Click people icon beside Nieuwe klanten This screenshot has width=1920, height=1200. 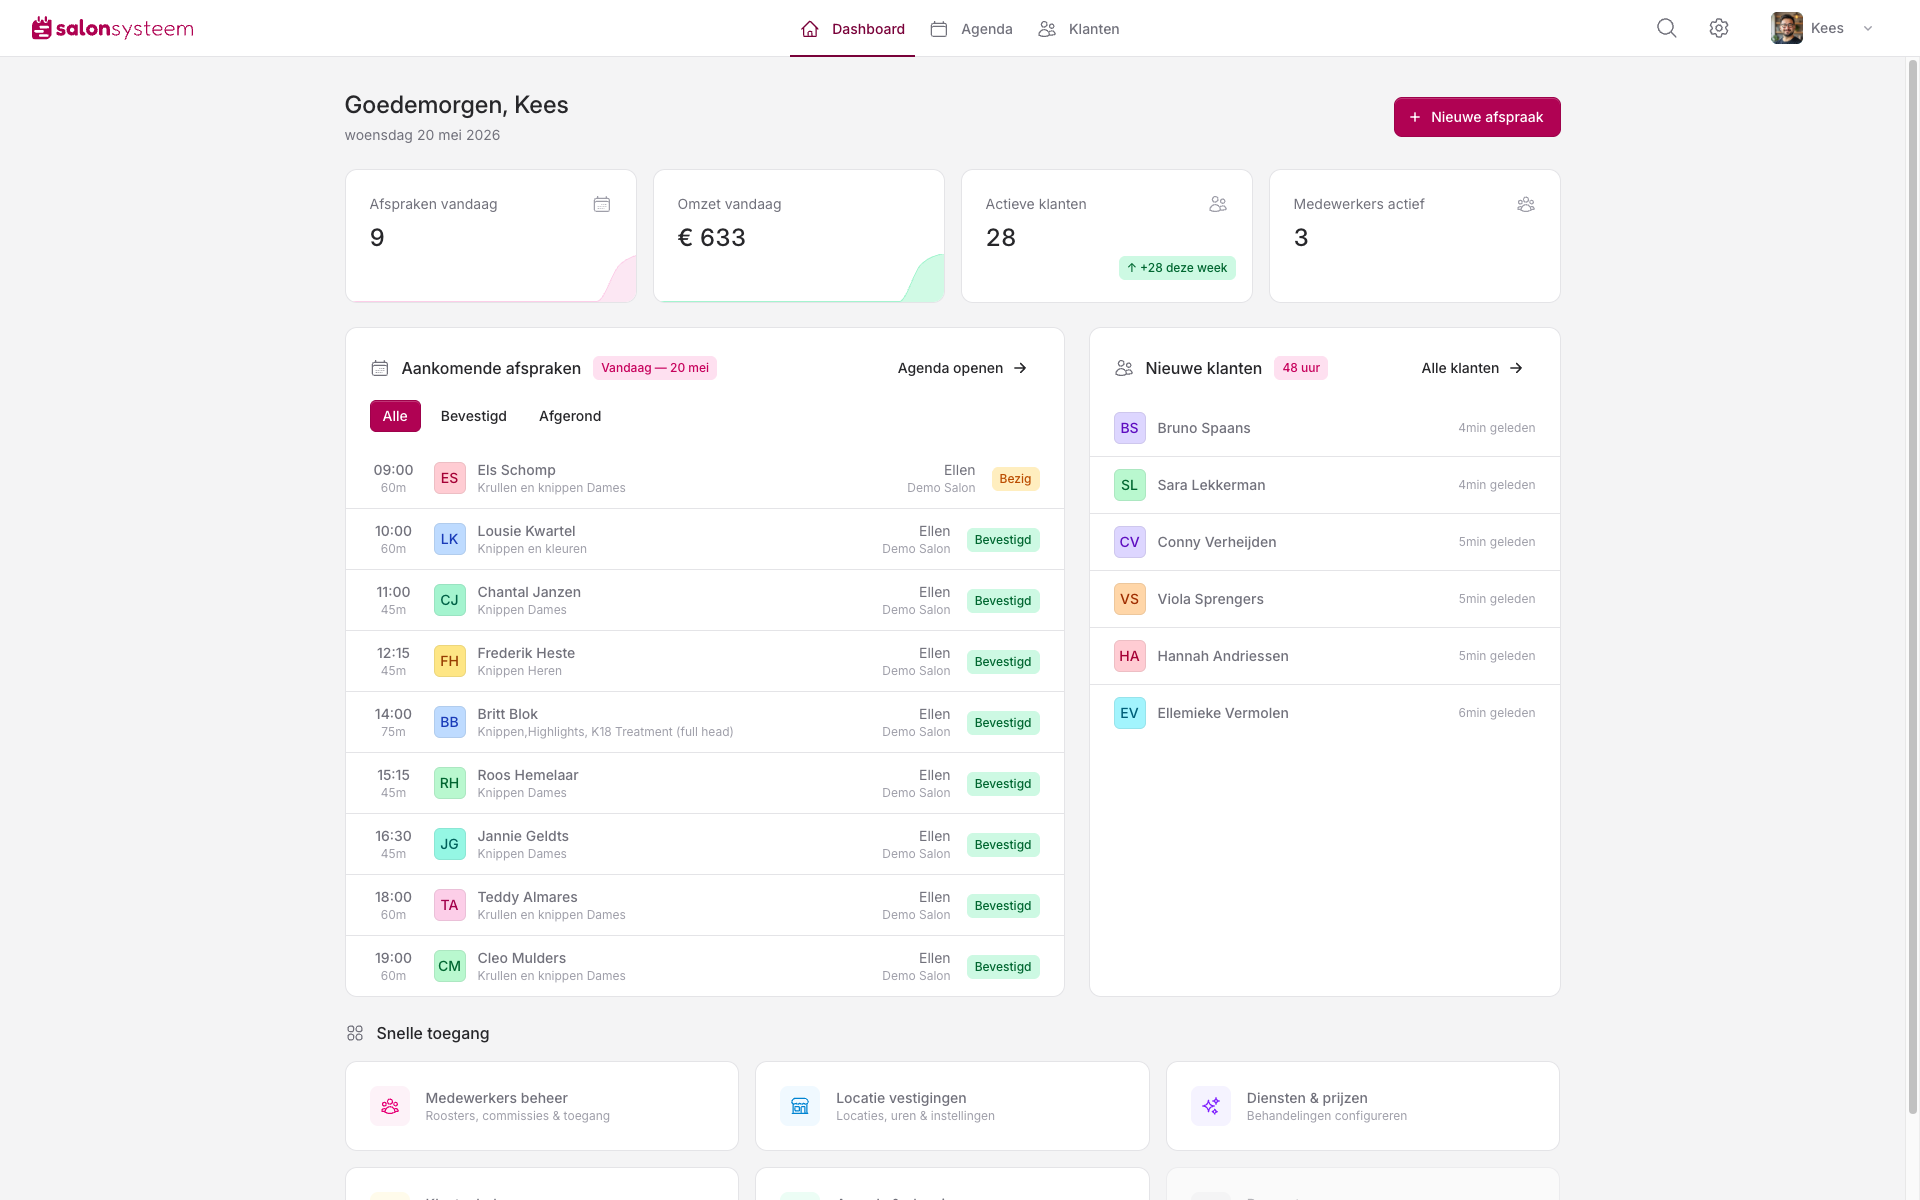(x=1124, y=368)
